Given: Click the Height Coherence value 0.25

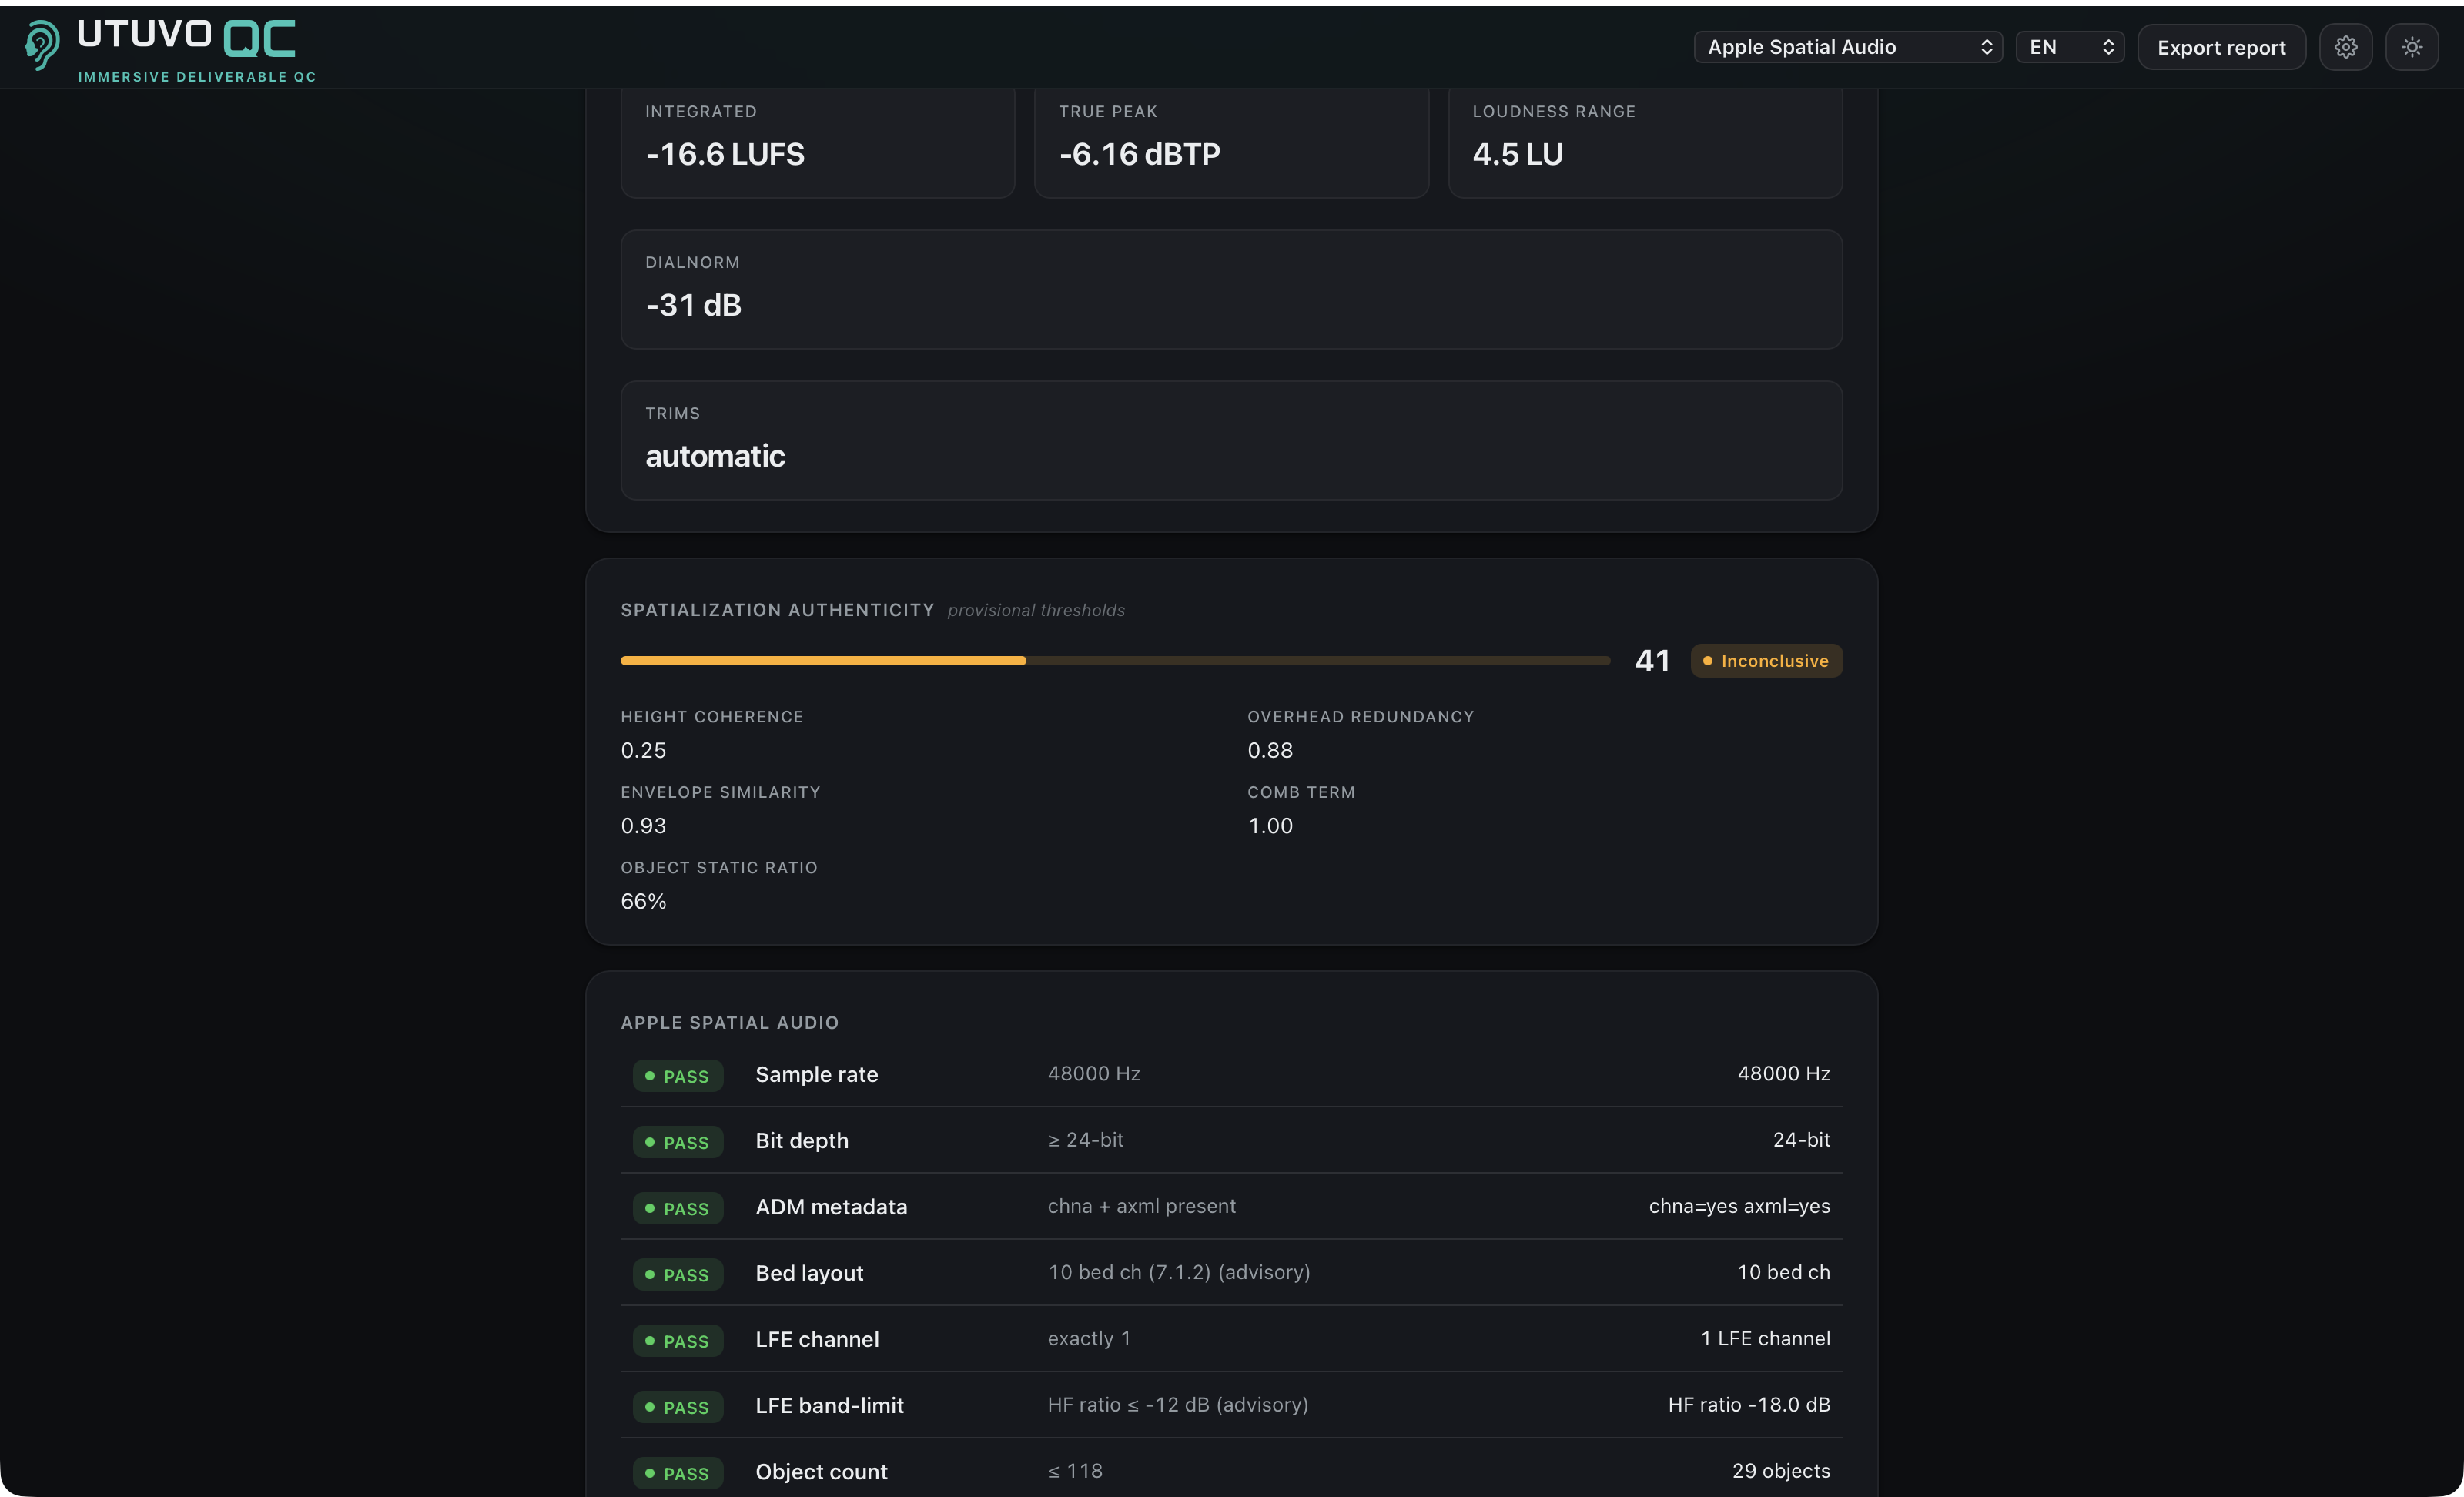Looking at the screenshot, I should click(643, 750).
